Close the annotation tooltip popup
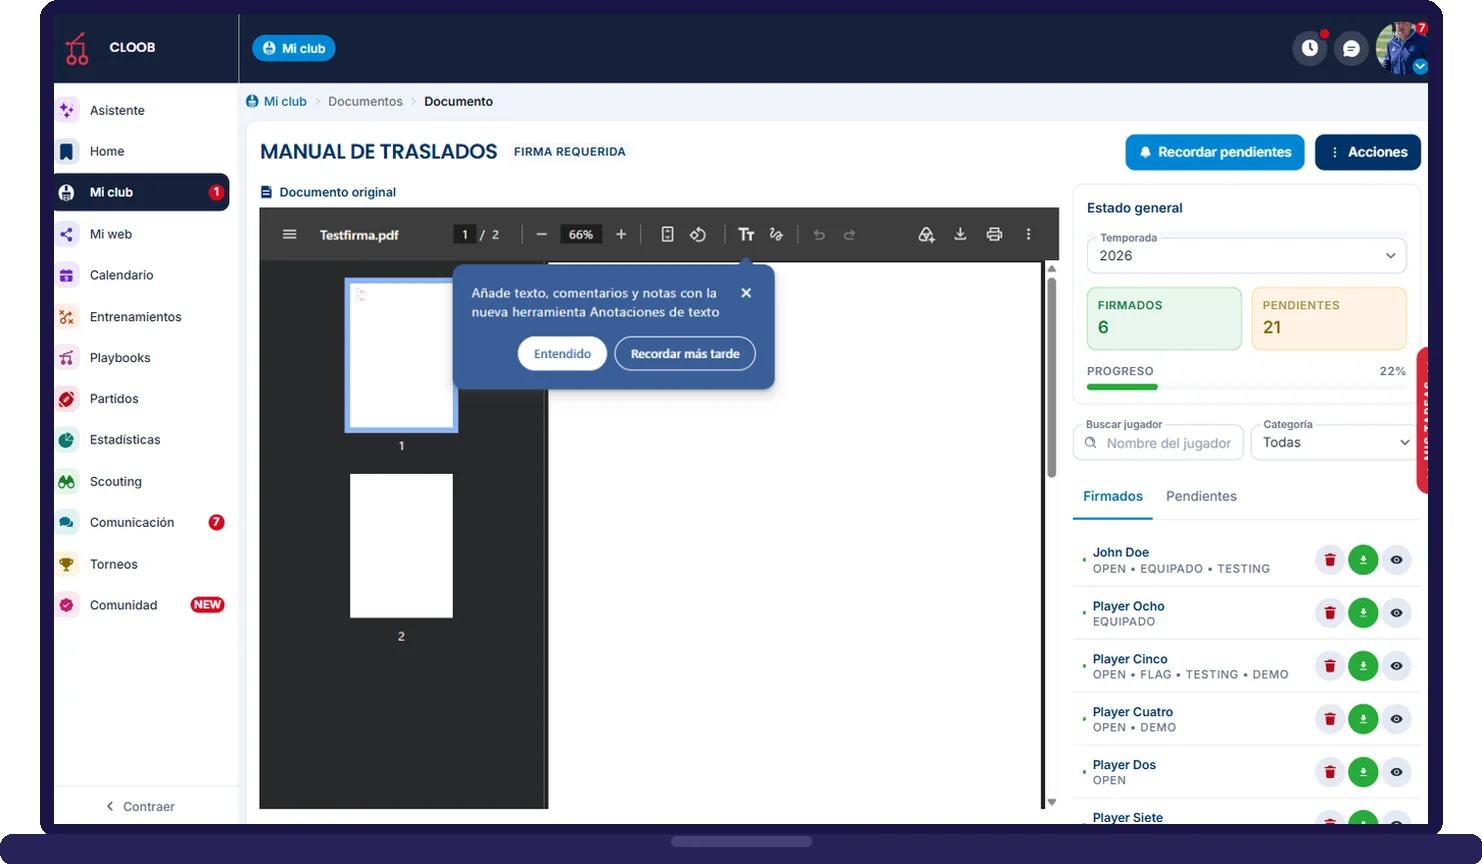Screen dimensions: 1482x864 pyautogui.click(x=746, y=293)
